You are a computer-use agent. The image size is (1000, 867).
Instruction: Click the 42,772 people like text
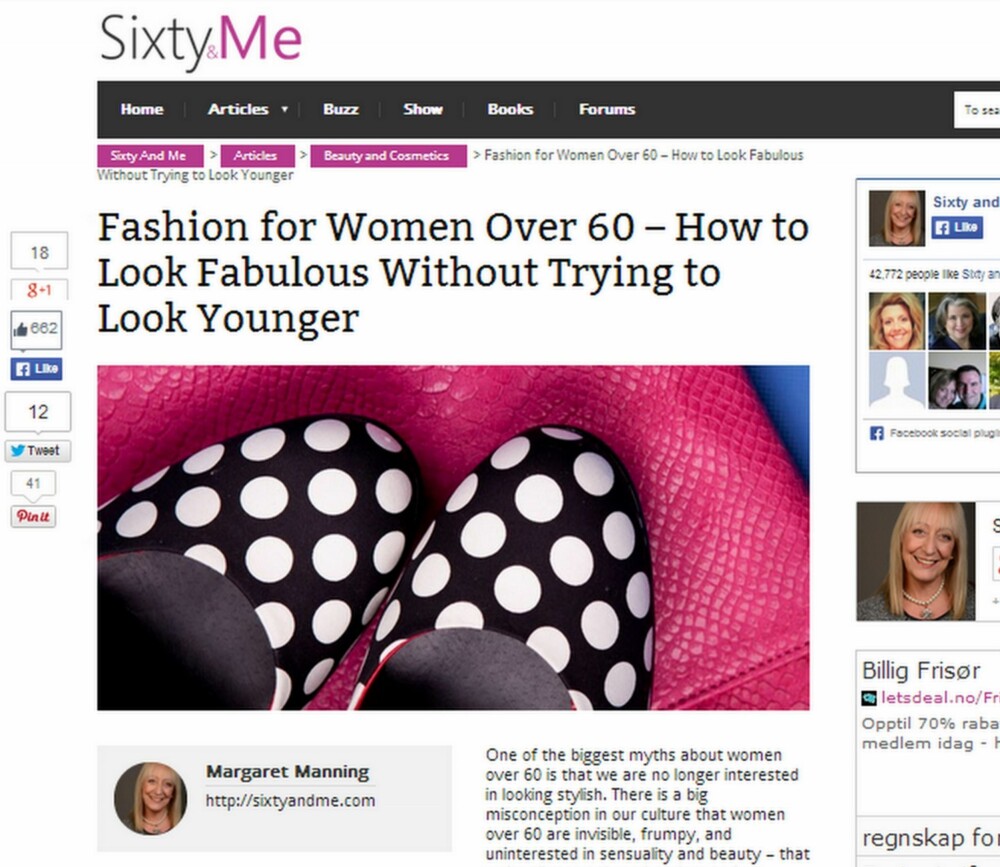pyautogui.click(x=934, y=274)
